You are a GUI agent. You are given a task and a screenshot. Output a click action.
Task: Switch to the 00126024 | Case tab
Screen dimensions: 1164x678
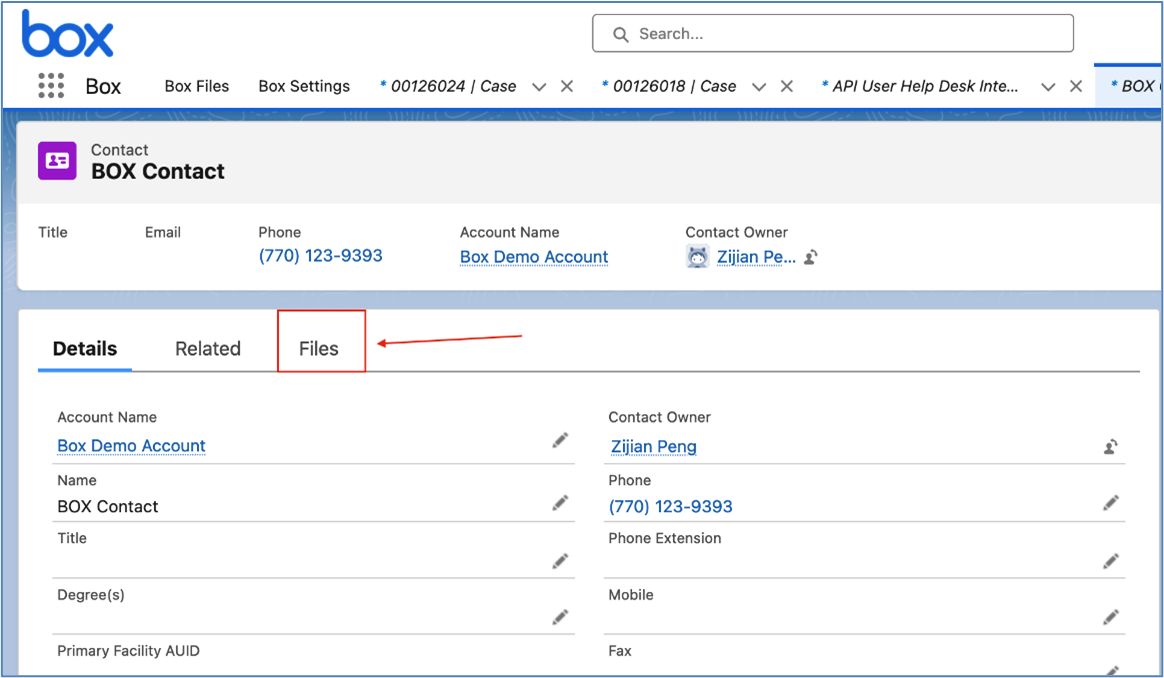pos(448,86)
